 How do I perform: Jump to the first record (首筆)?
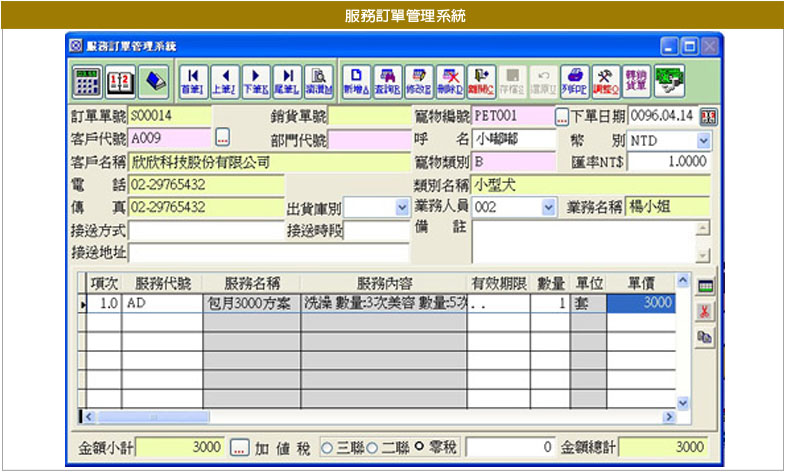pos(191,79)
